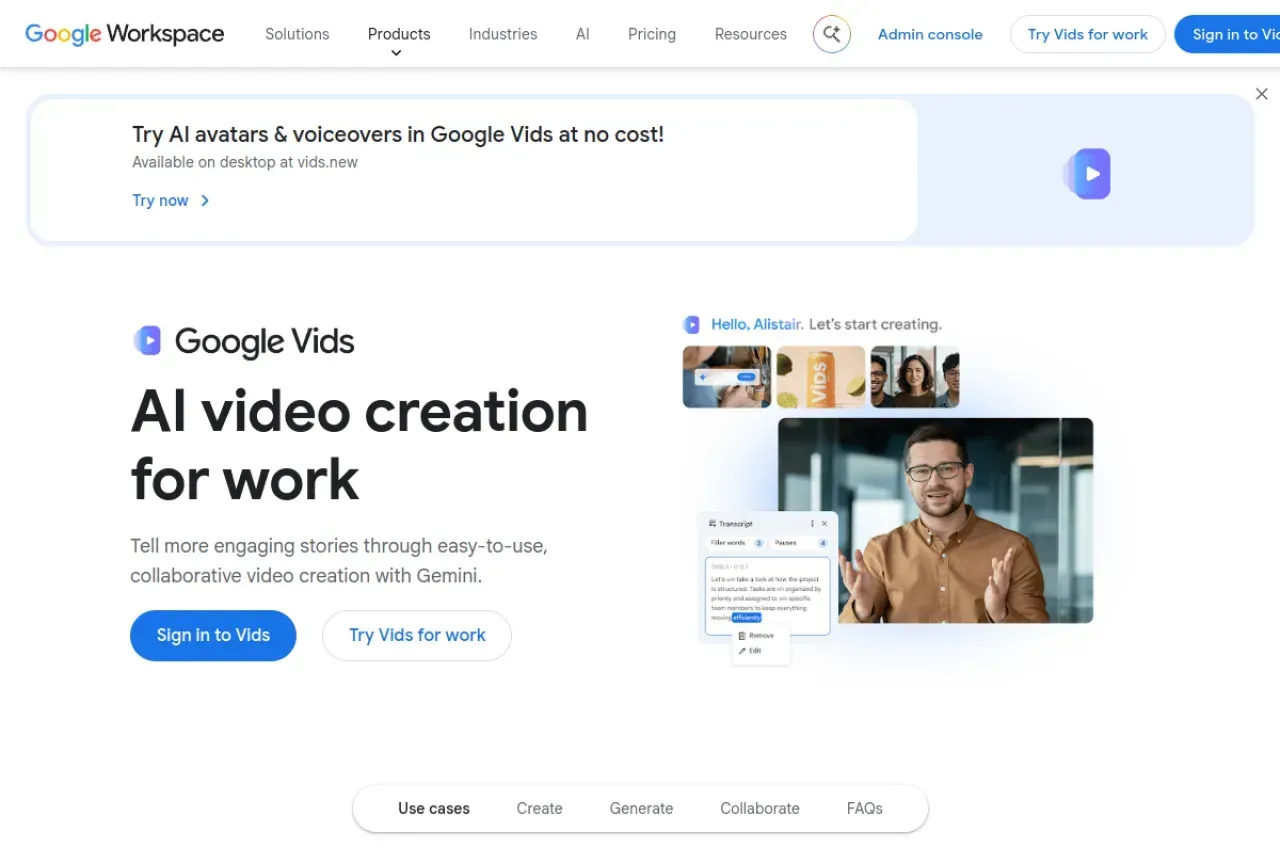1280x853 pixels.
Task: Click the 'AI video creation for work' heading
Action: 359,444
